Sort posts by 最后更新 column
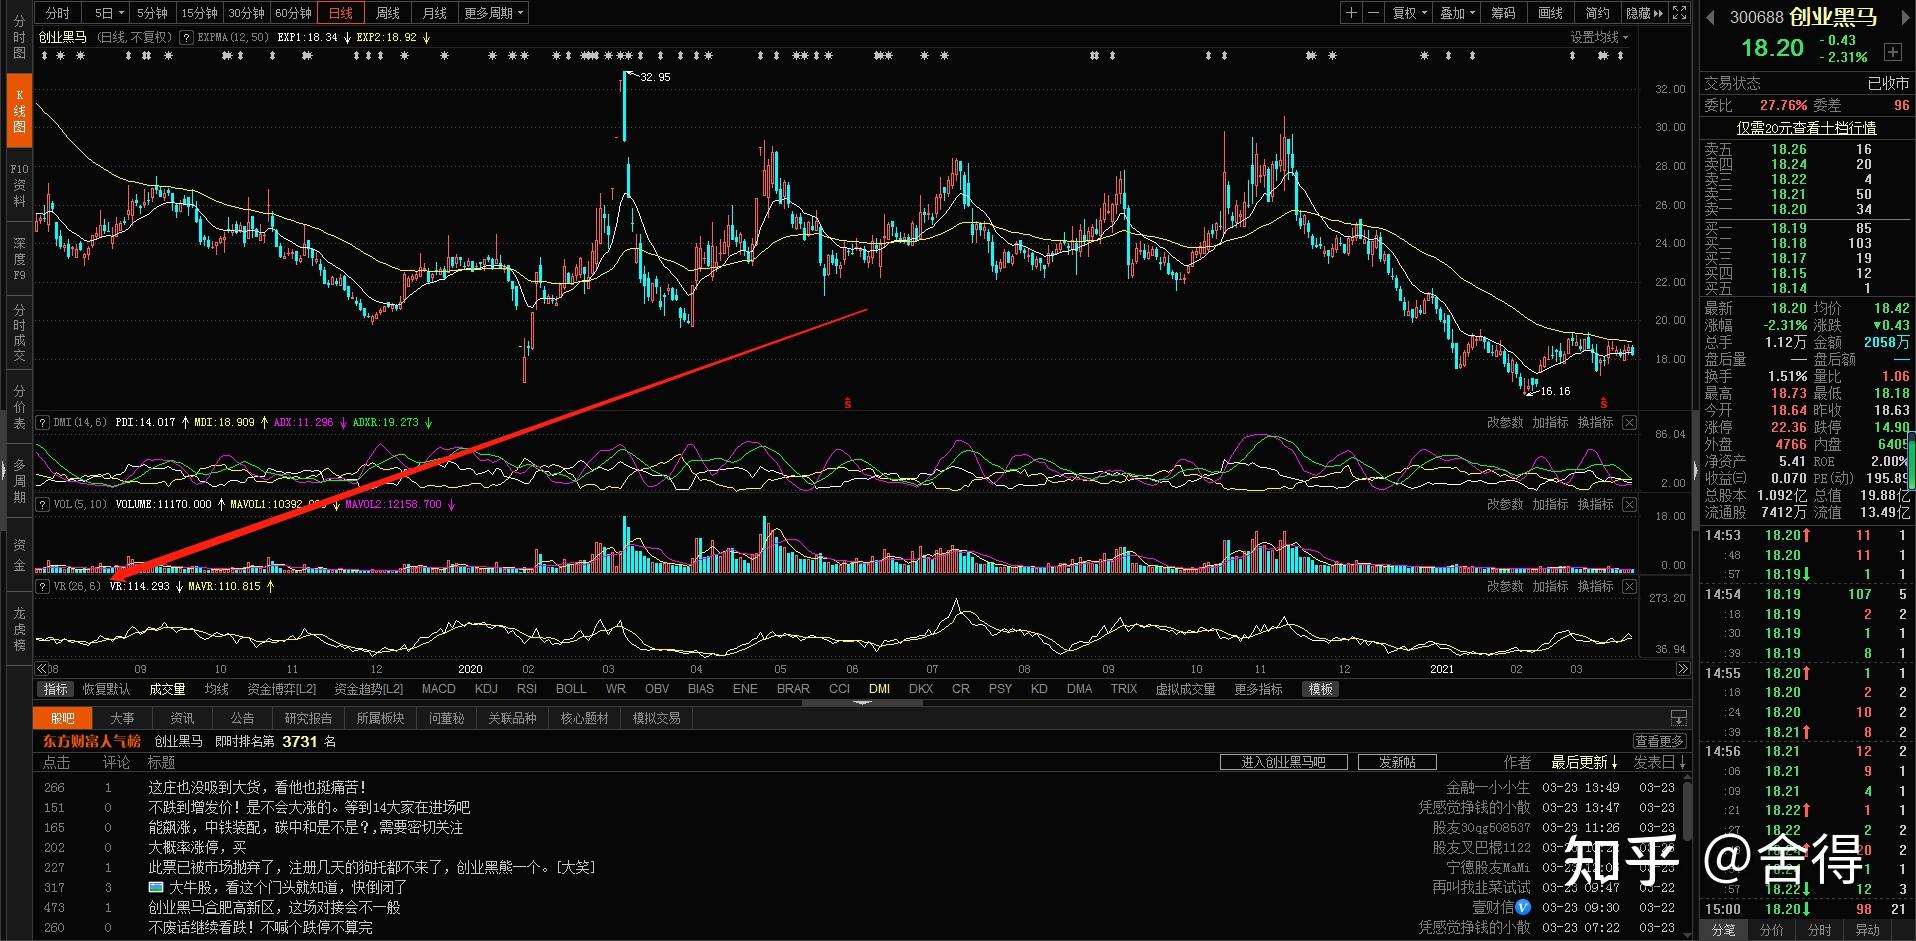1916x941 pixels. [1584, 762]
